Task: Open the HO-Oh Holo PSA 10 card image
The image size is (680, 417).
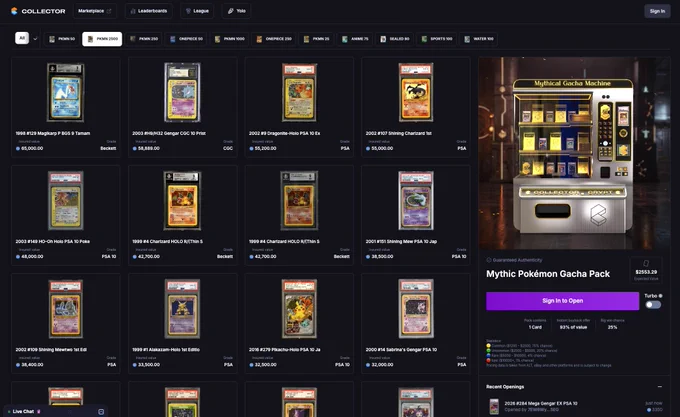Action: [x=65, y=201]
